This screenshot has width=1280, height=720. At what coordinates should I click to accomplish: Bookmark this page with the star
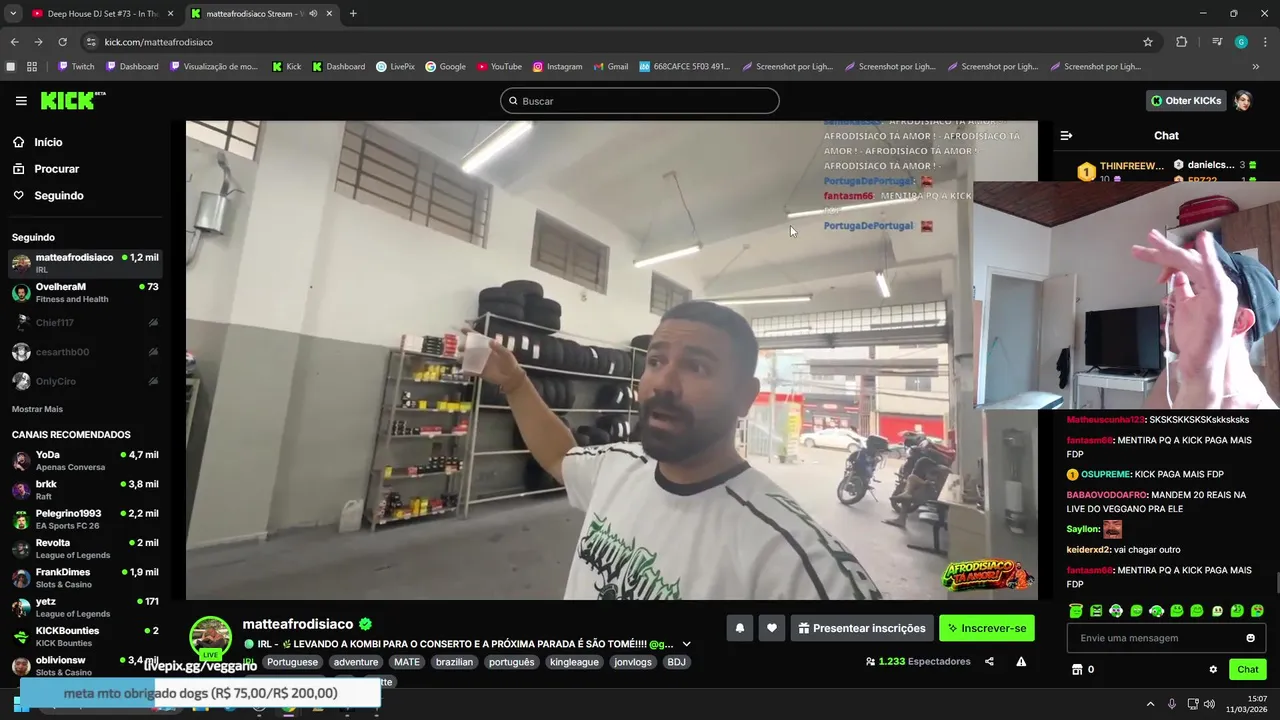pyautogui.click(x=1148, y=42)
